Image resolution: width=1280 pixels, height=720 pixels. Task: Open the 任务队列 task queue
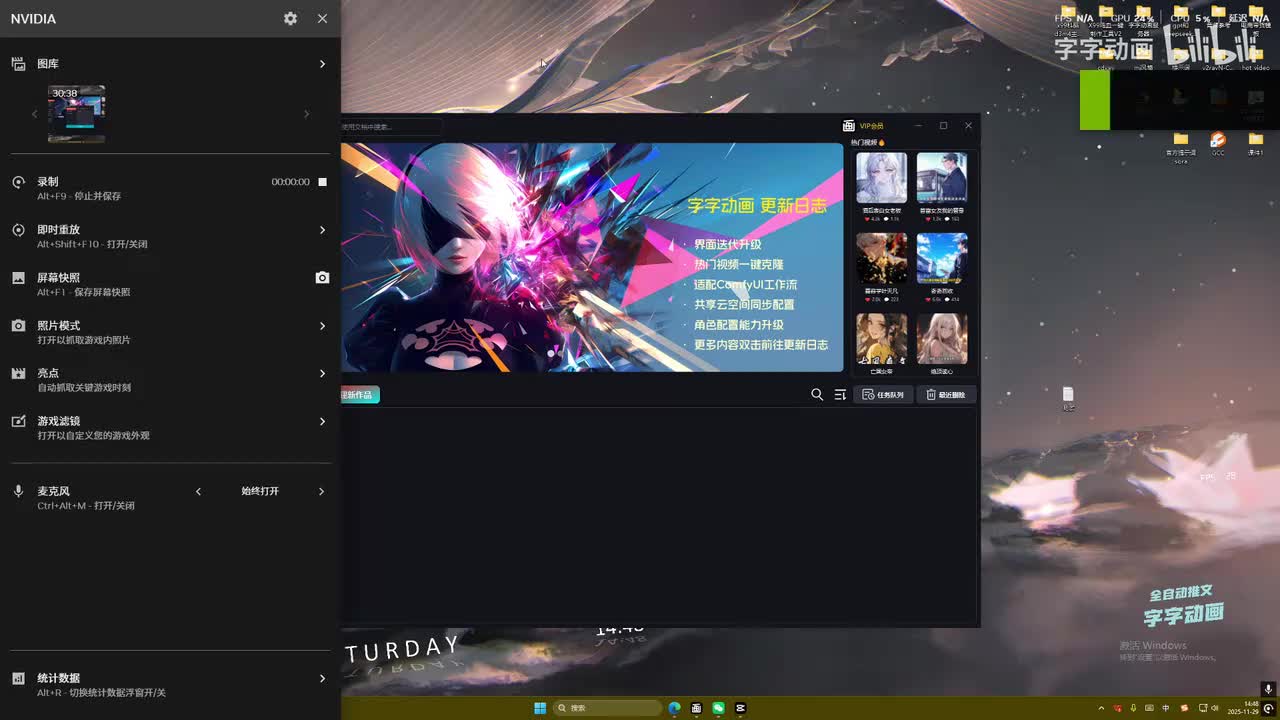click(x=883, y=395)
